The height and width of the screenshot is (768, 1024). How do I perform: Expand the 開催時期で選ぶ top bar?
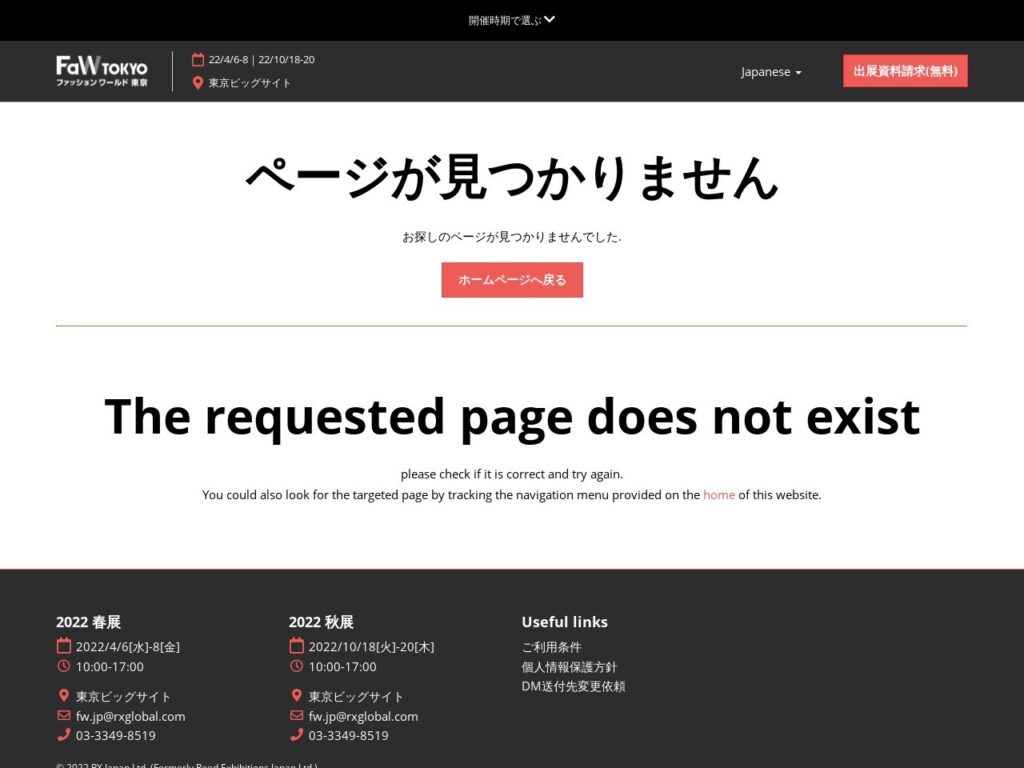click(x=504, y=20)
